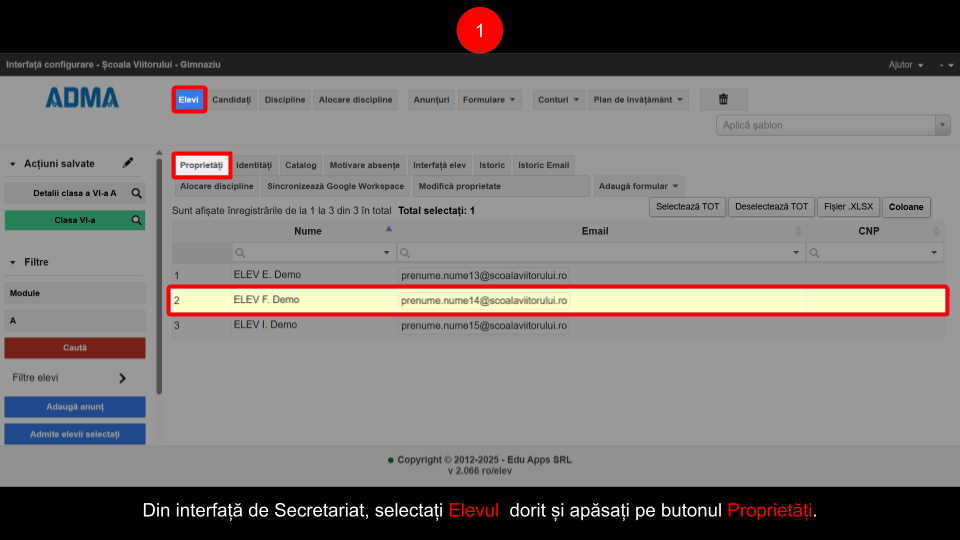Expand the Formulare dropdown menu
960x540 pixels.
click(489, 99)
